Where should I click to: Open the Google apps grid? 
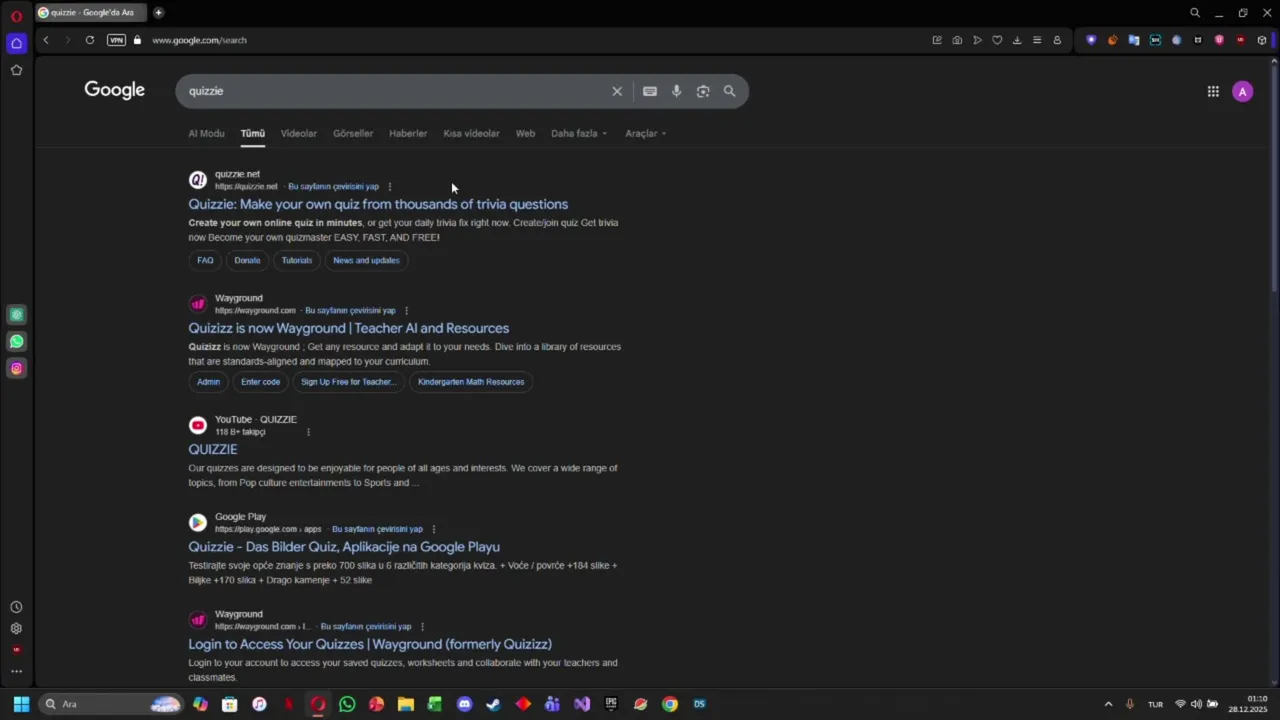point(1213,91)
